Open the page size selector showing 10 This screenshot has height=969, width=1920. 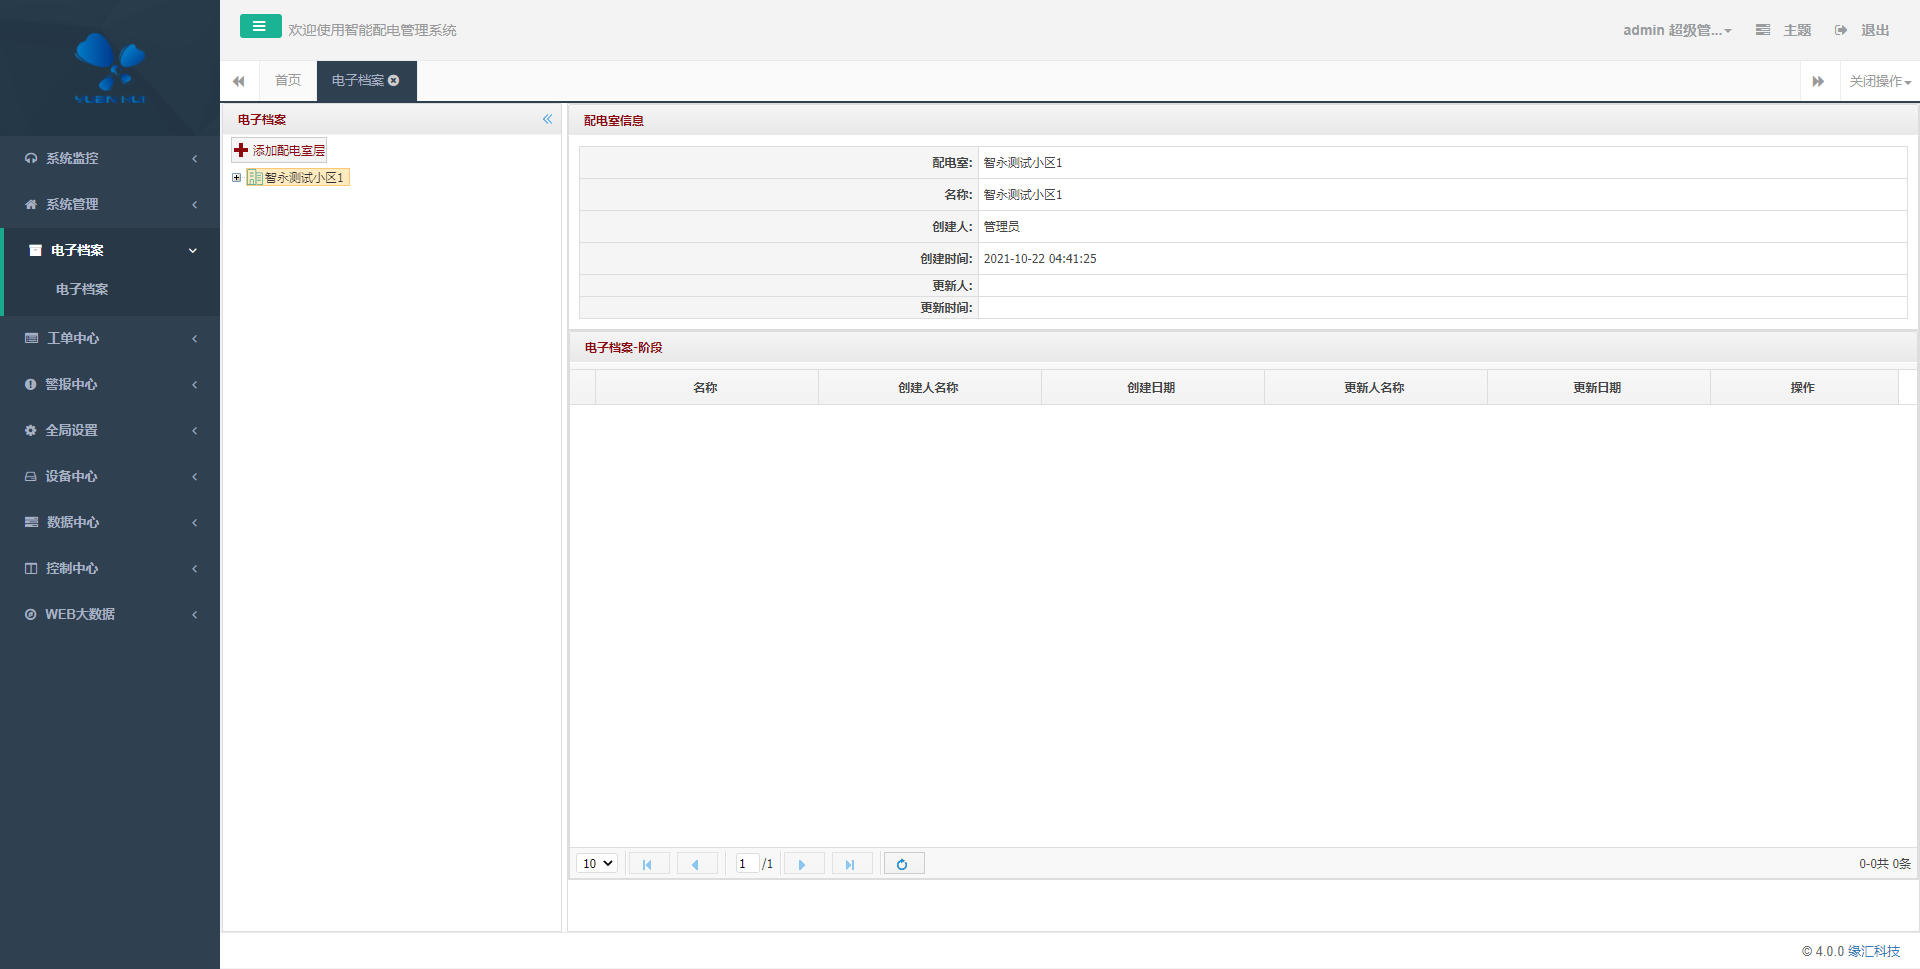tap(597, 864)
